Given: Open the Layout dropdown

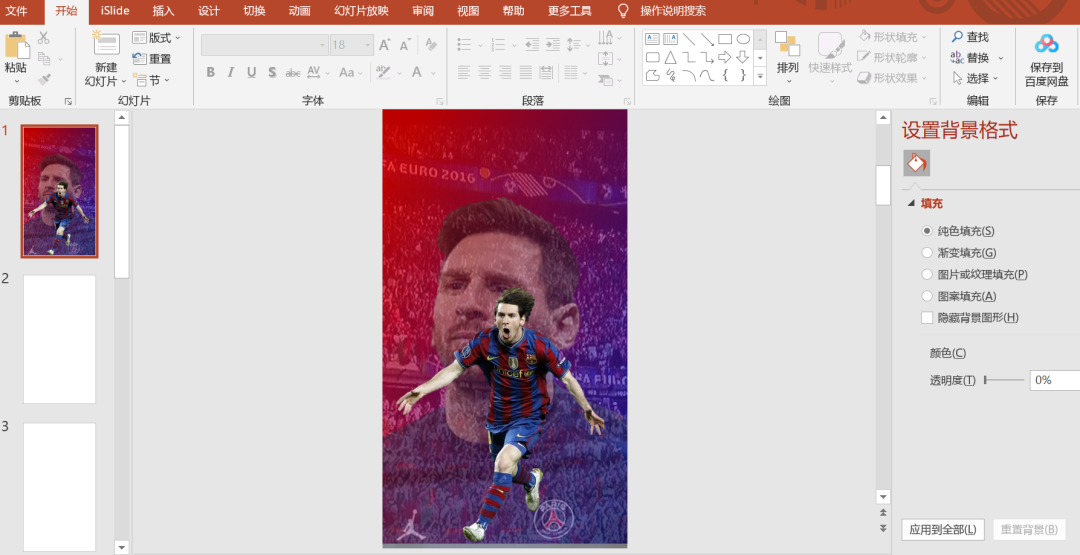Looking at the screenshot, I should coord(157,38).
